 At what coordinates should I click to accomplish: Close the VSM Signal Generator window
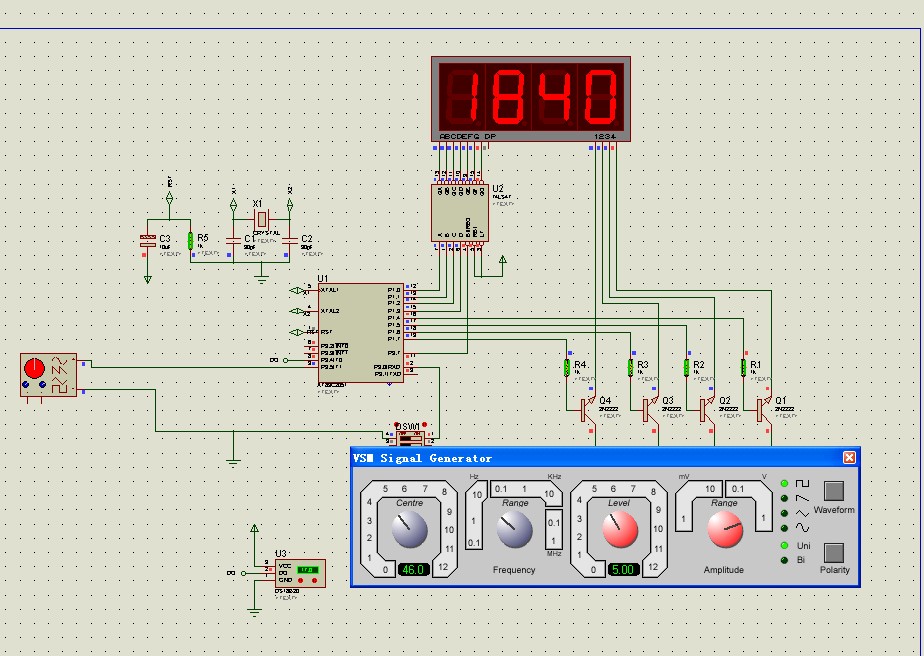(849, 458)
